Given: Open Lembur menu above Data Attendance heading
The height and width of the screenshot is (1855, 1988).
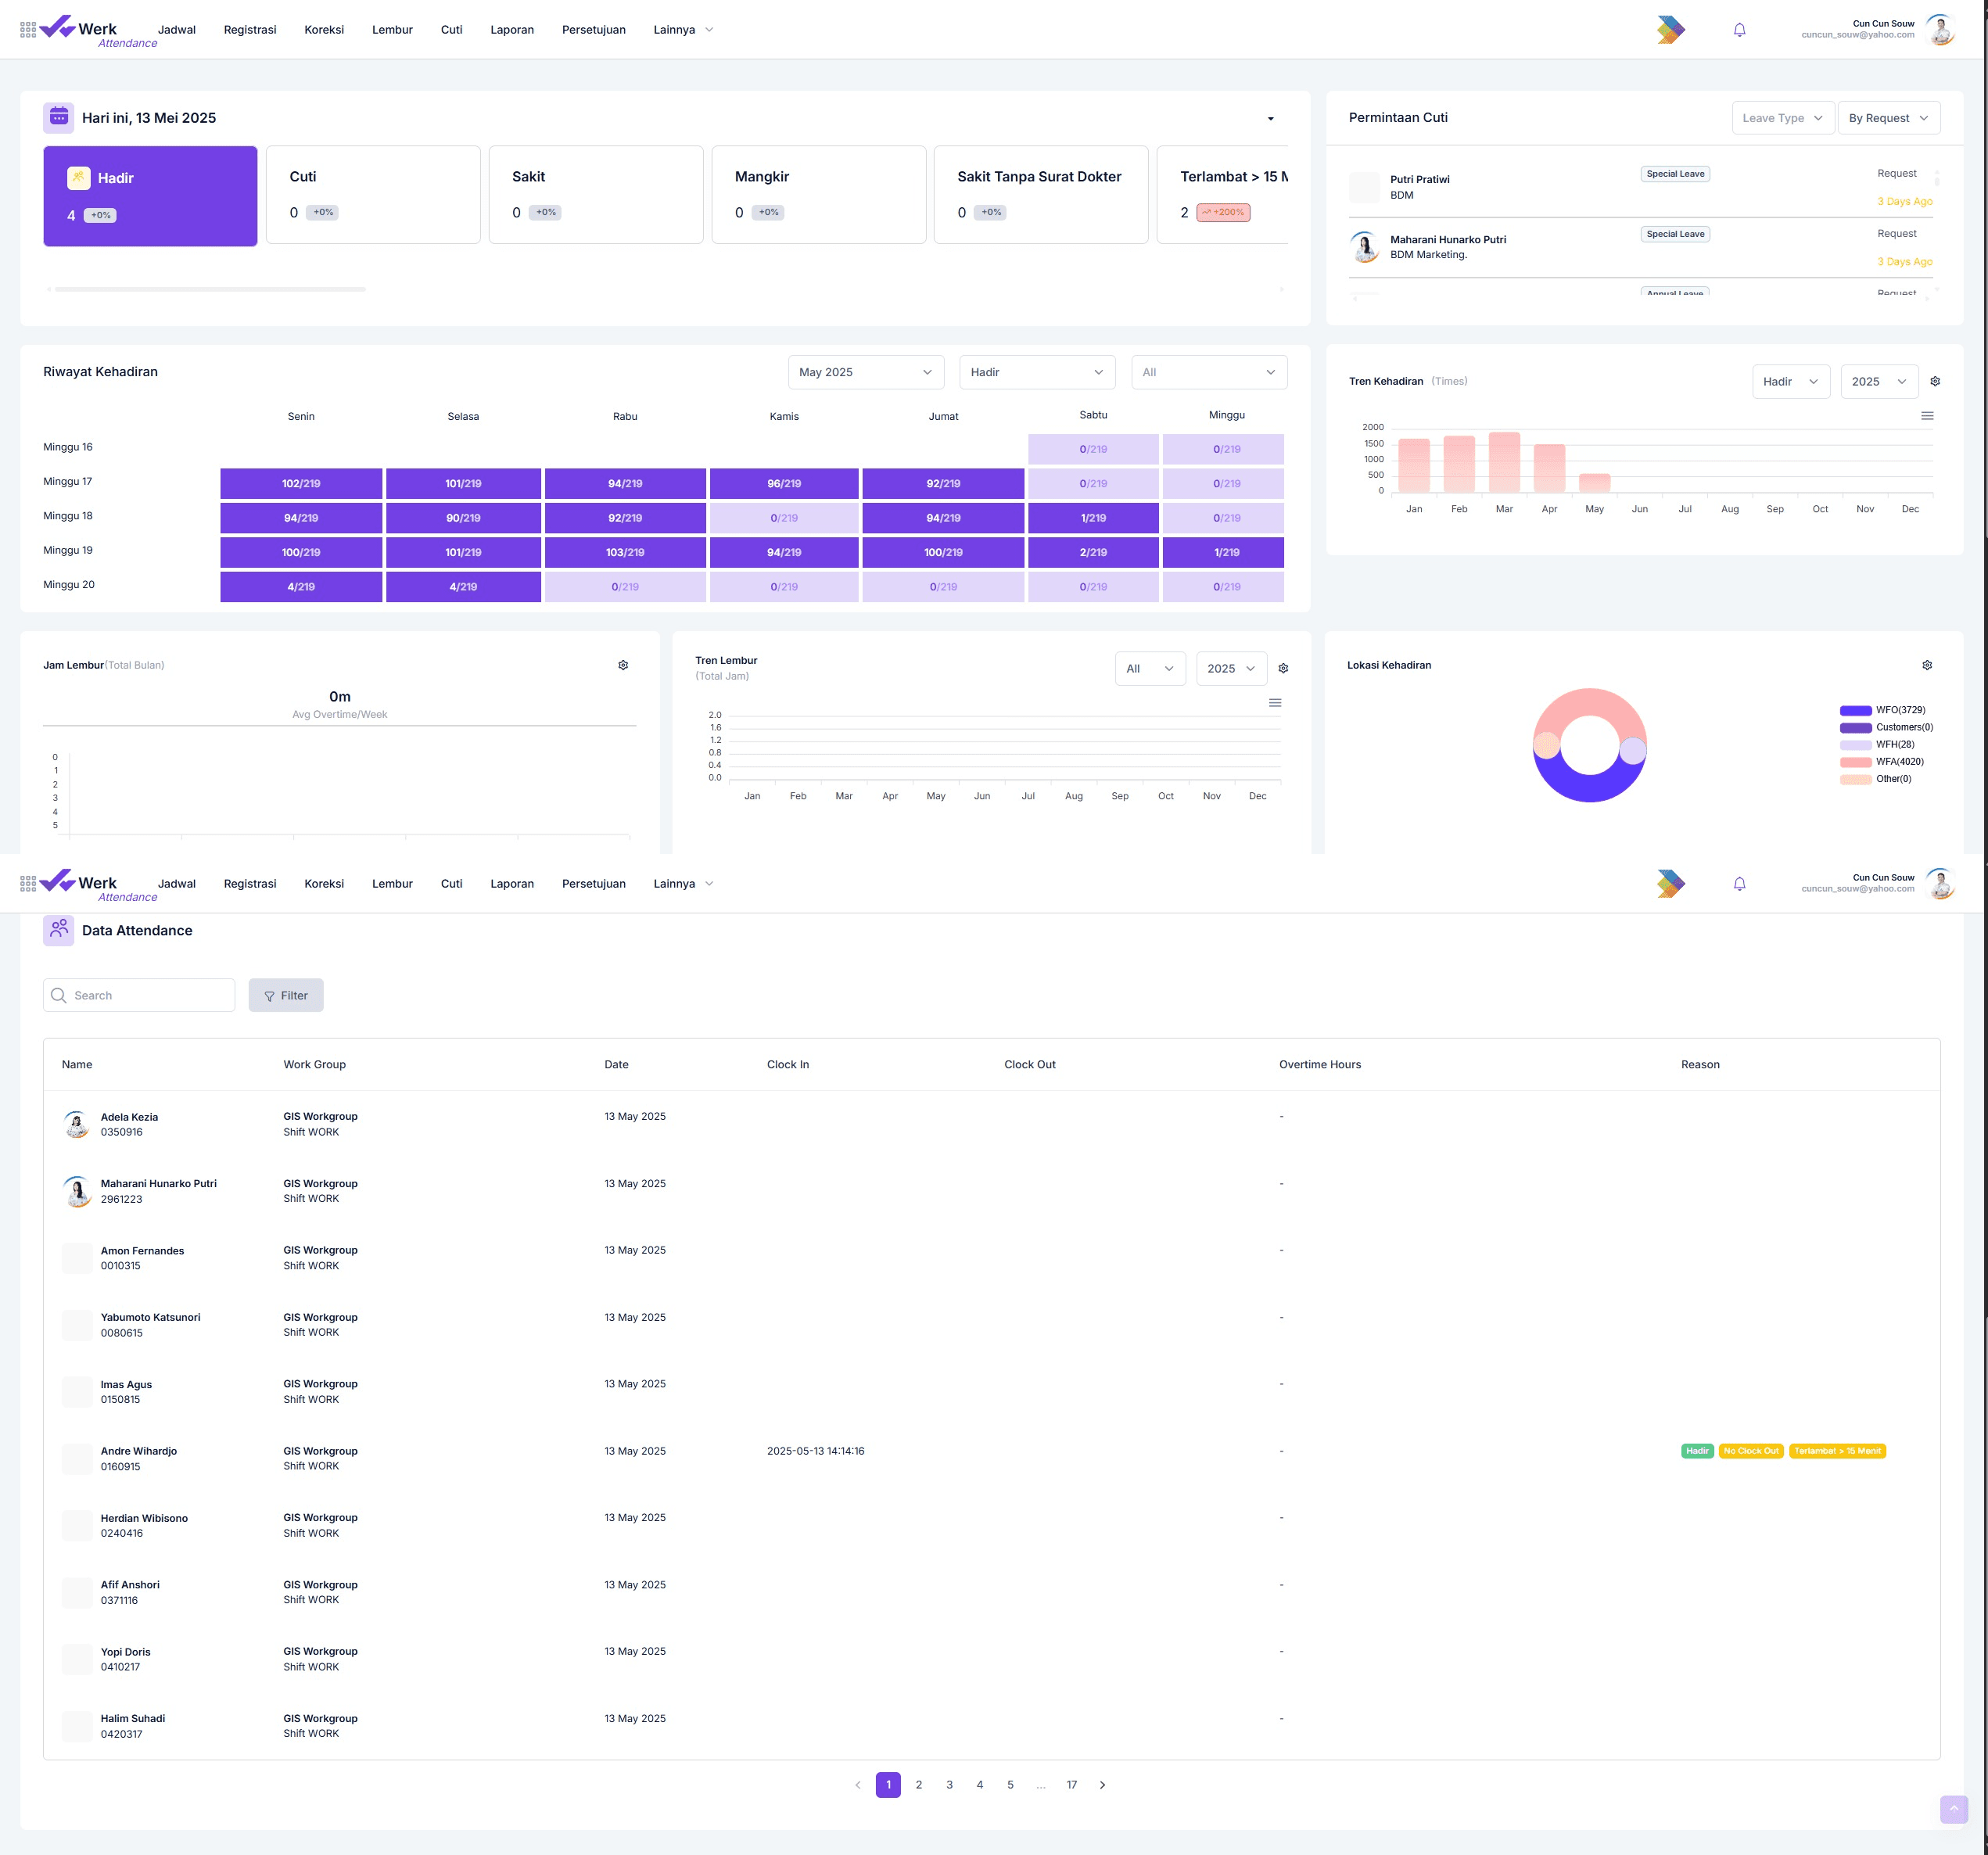Looking at the screenshot, I should tap(392, 884).
